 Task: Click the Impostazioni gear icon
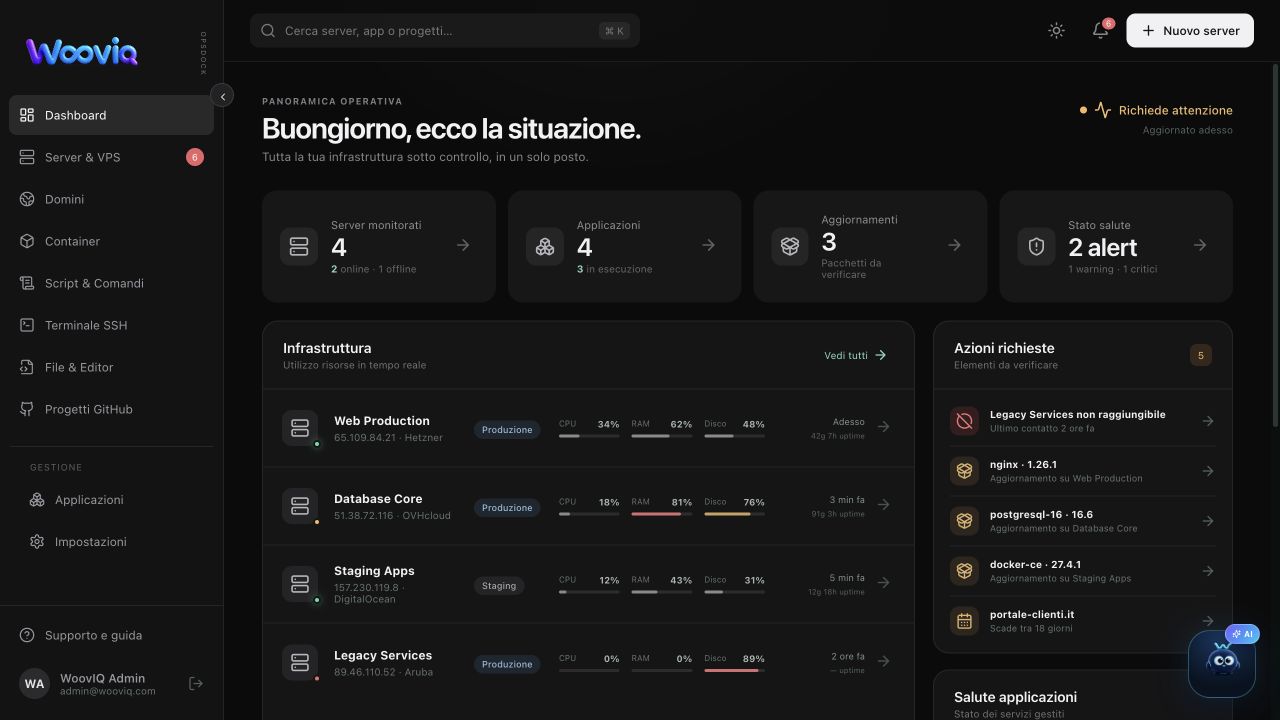click(37, 542)
